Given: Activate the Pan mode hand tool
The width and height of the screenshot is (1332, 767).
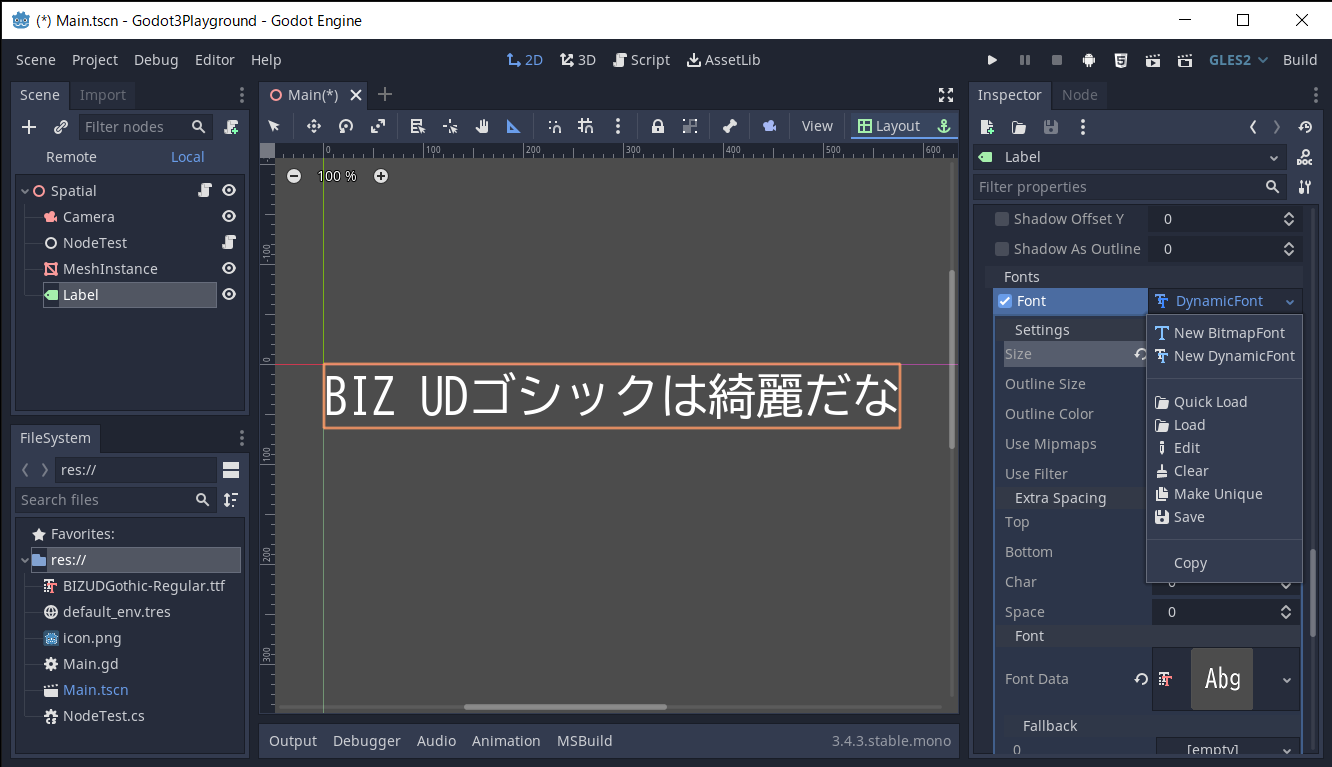Looking at the screenshot, I should tap(482, 126).
